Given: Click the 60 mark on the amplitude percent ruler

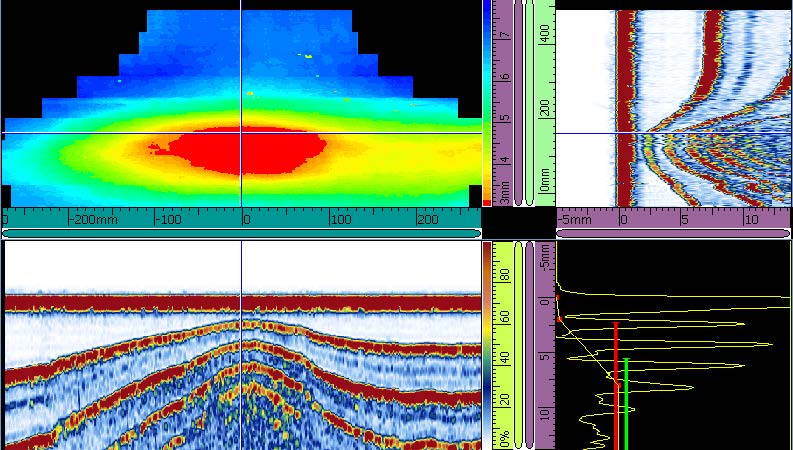Looking at the screenshot, I should 505,318.
